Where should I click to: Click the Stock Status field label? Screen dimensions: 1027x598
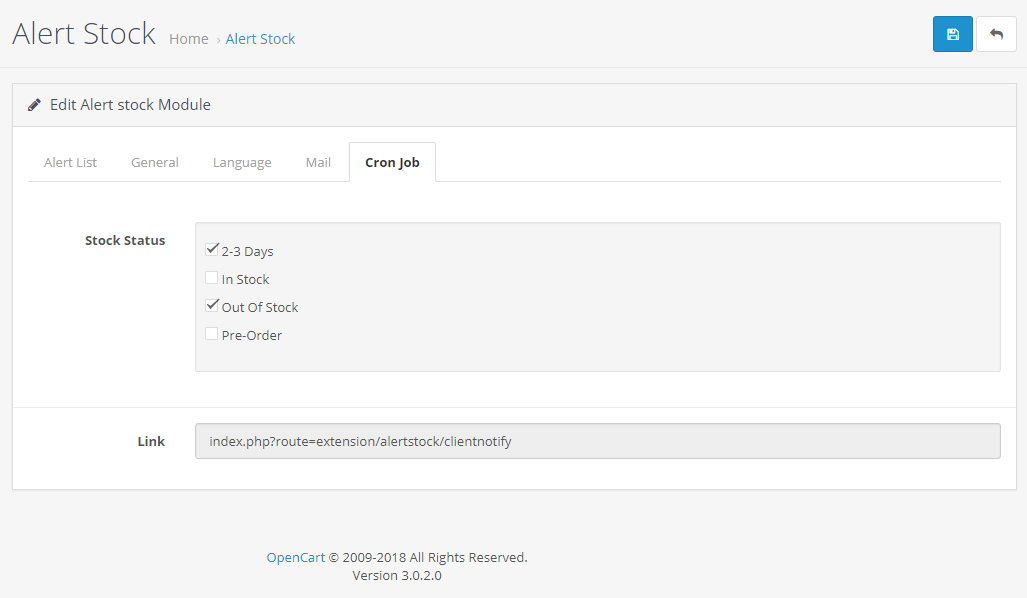(125, 240)
